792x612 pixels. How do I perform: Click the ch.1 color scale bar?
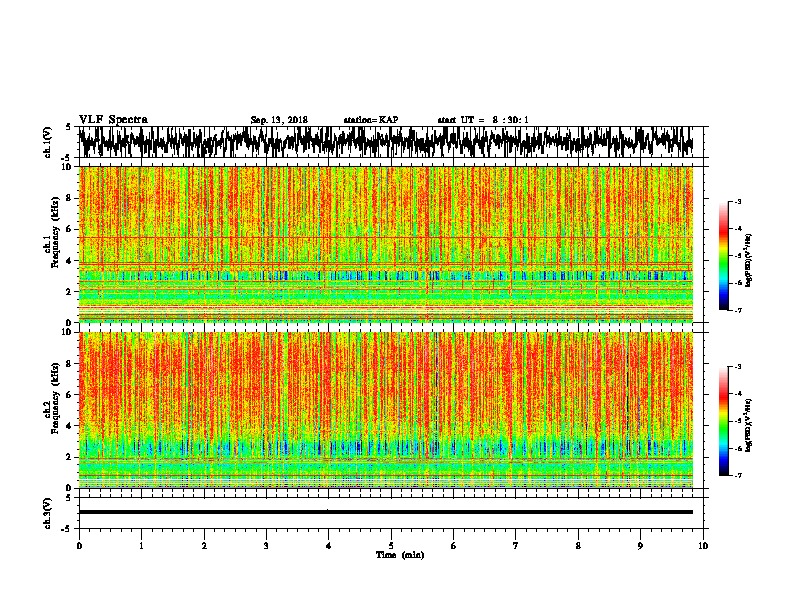pos(723,256)
